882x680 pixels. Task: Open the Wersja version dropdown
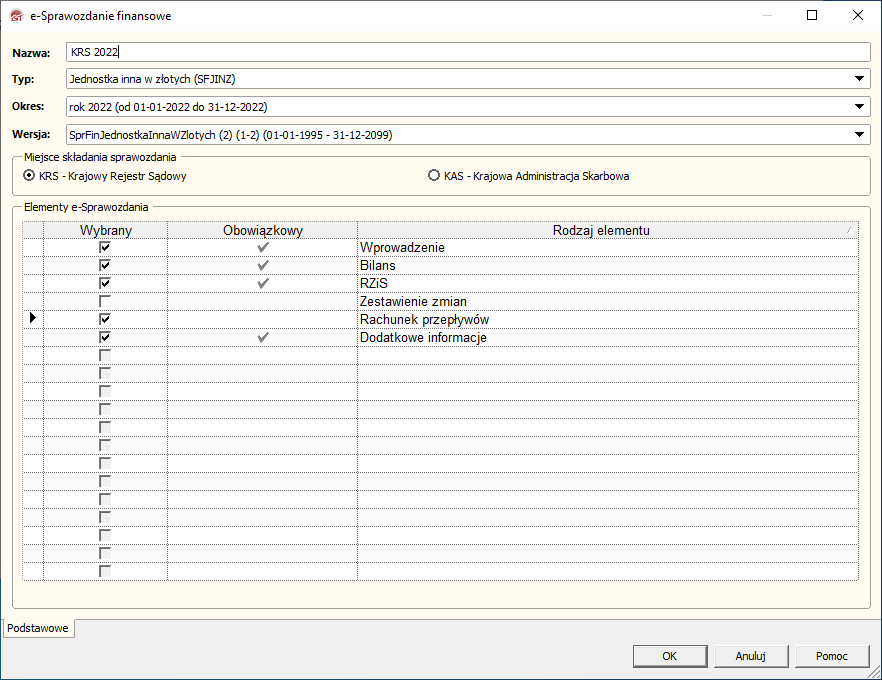(x=859, y=134)
